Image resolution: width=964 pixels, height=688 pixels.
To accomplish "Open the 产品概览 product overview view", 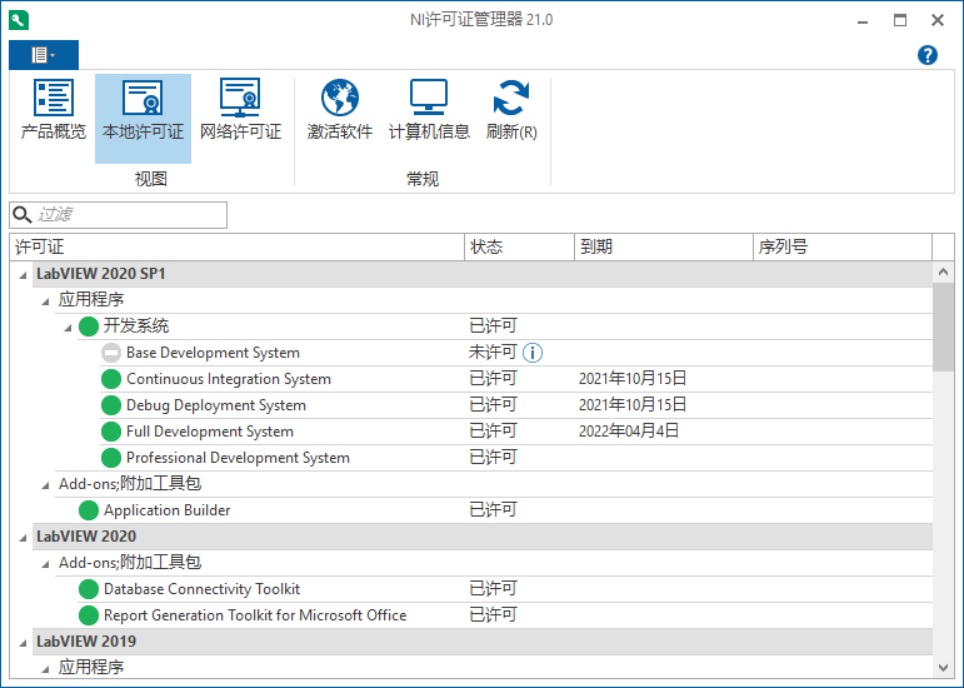I will point(53,111).
